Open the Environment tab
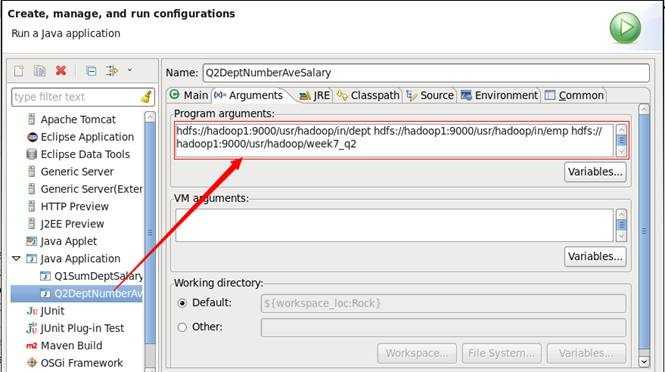Image resolution: width=665 pixels, height=372 pixels. coord(500,95)
